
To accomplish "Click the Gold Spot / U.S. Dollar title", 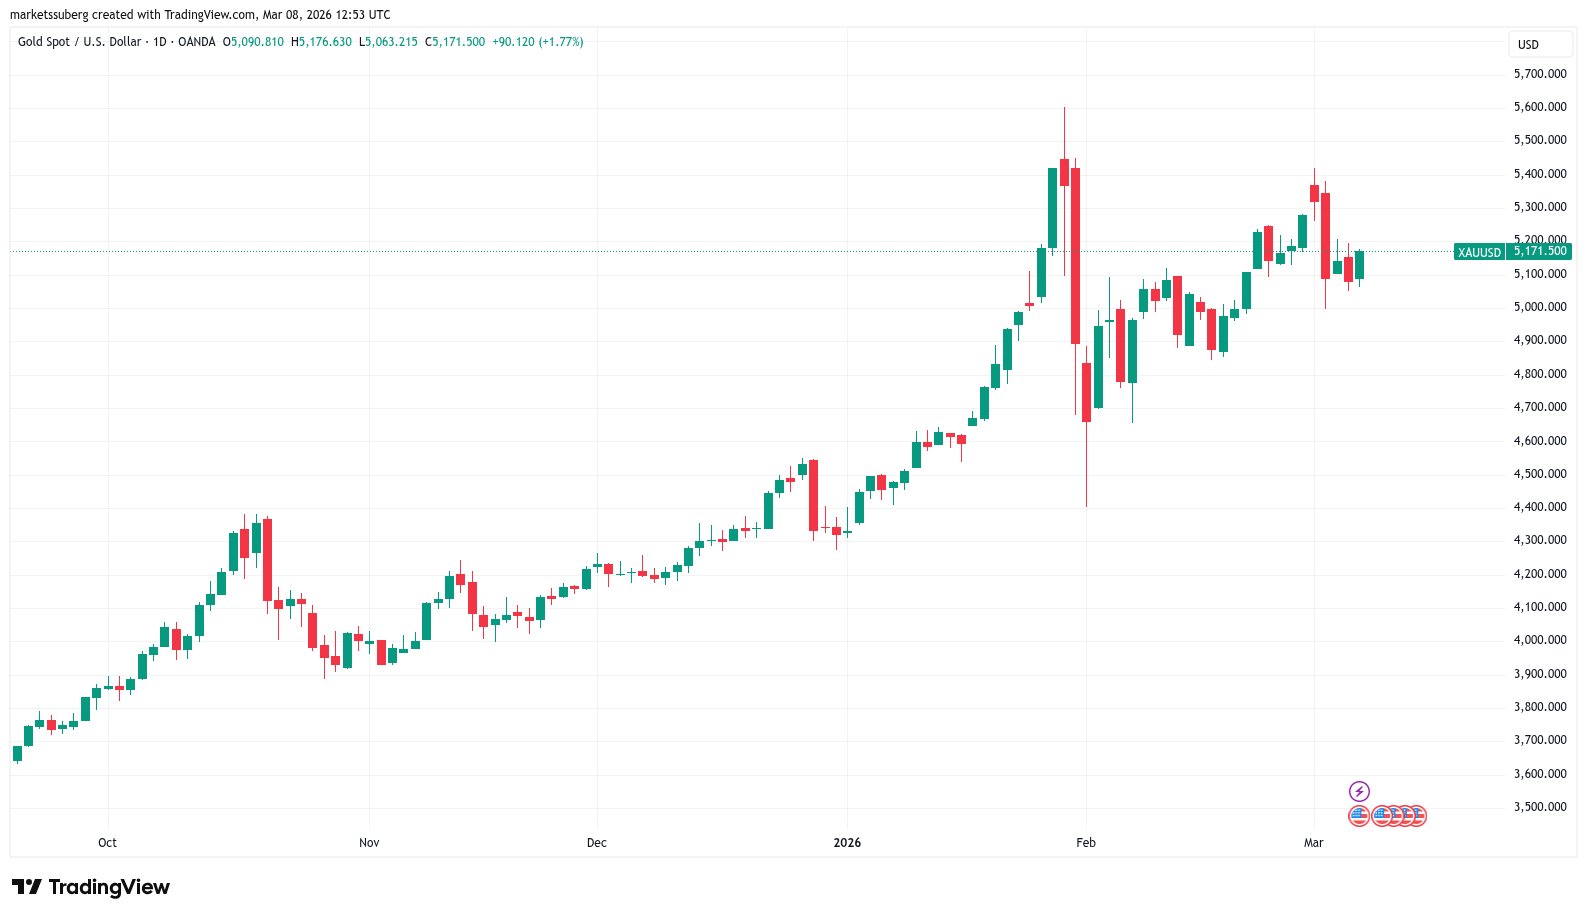I will pos(79,42).
